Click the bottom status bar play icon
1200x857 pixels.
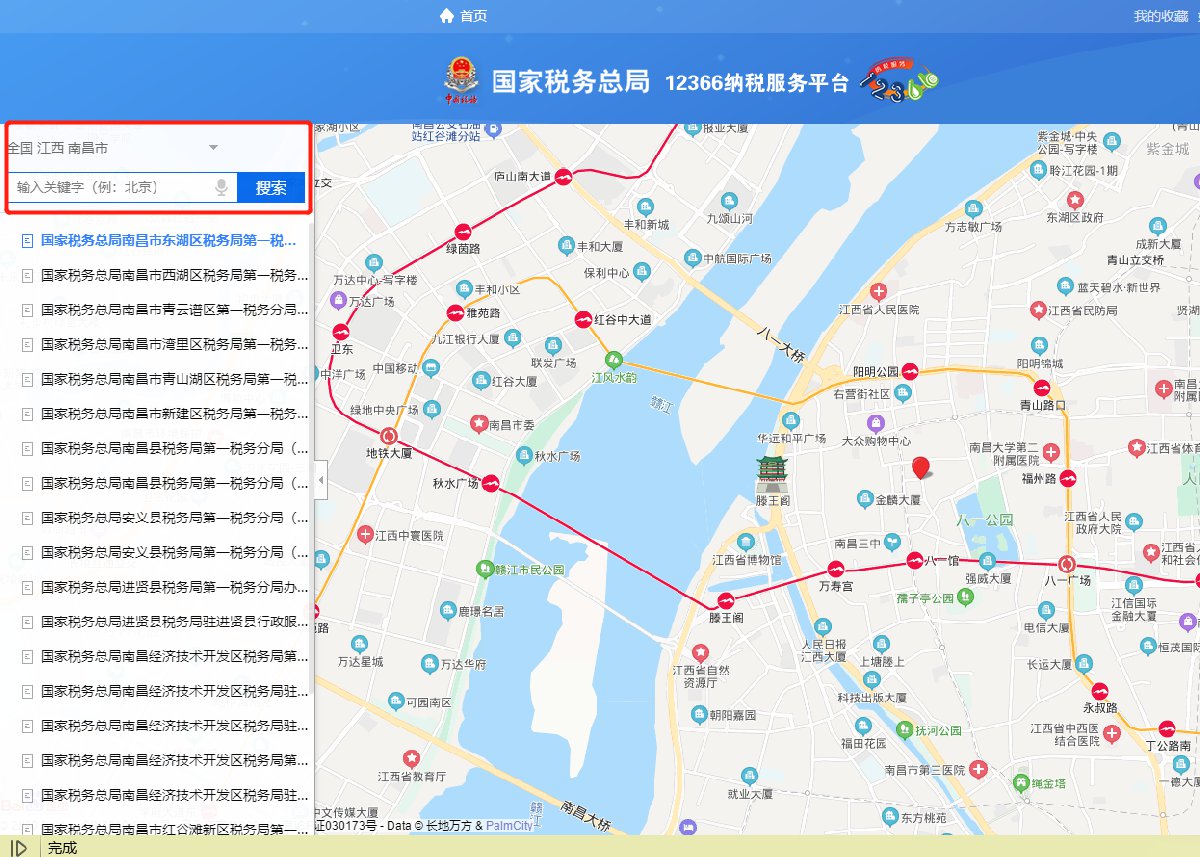[x=19, y=848]
